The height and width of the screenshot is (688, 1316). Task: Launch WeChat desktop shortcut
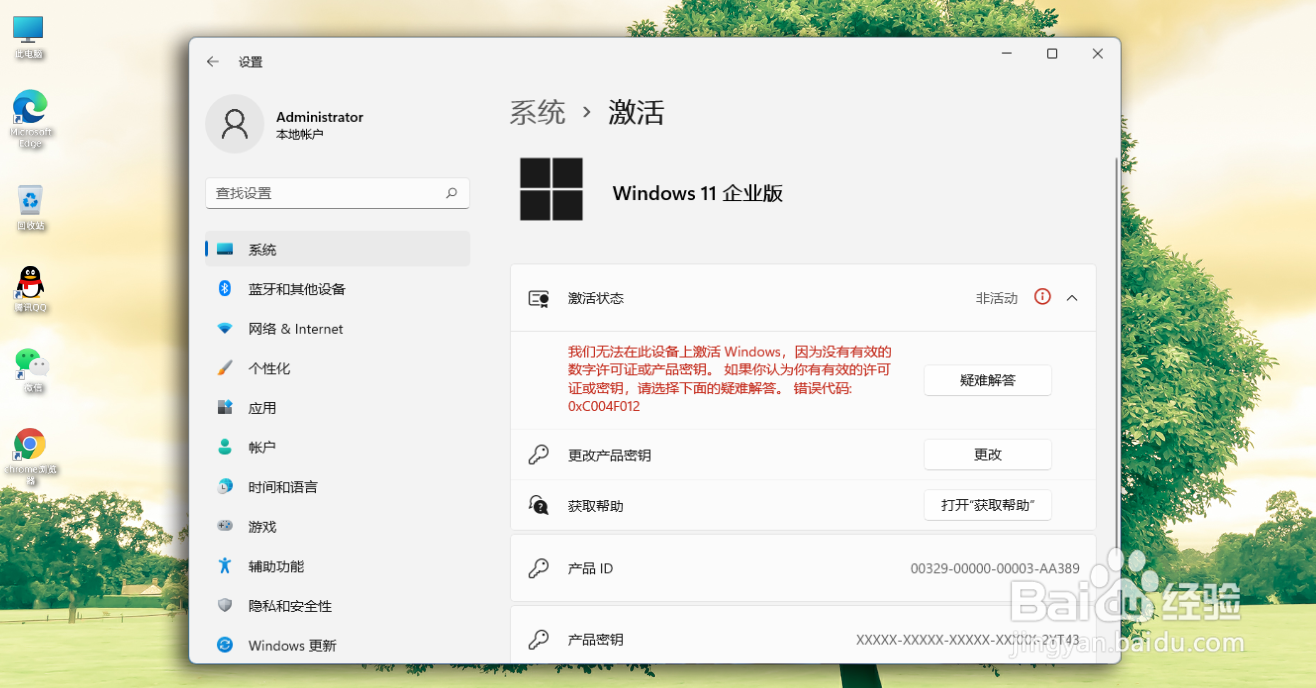[31, 370]
